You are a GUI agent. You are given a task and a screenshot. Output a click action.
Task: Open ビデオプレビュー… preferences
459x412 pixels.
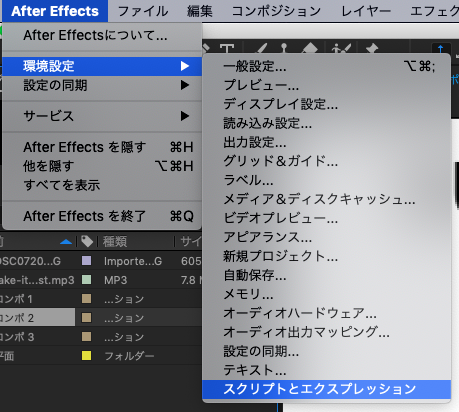[326, 218]
